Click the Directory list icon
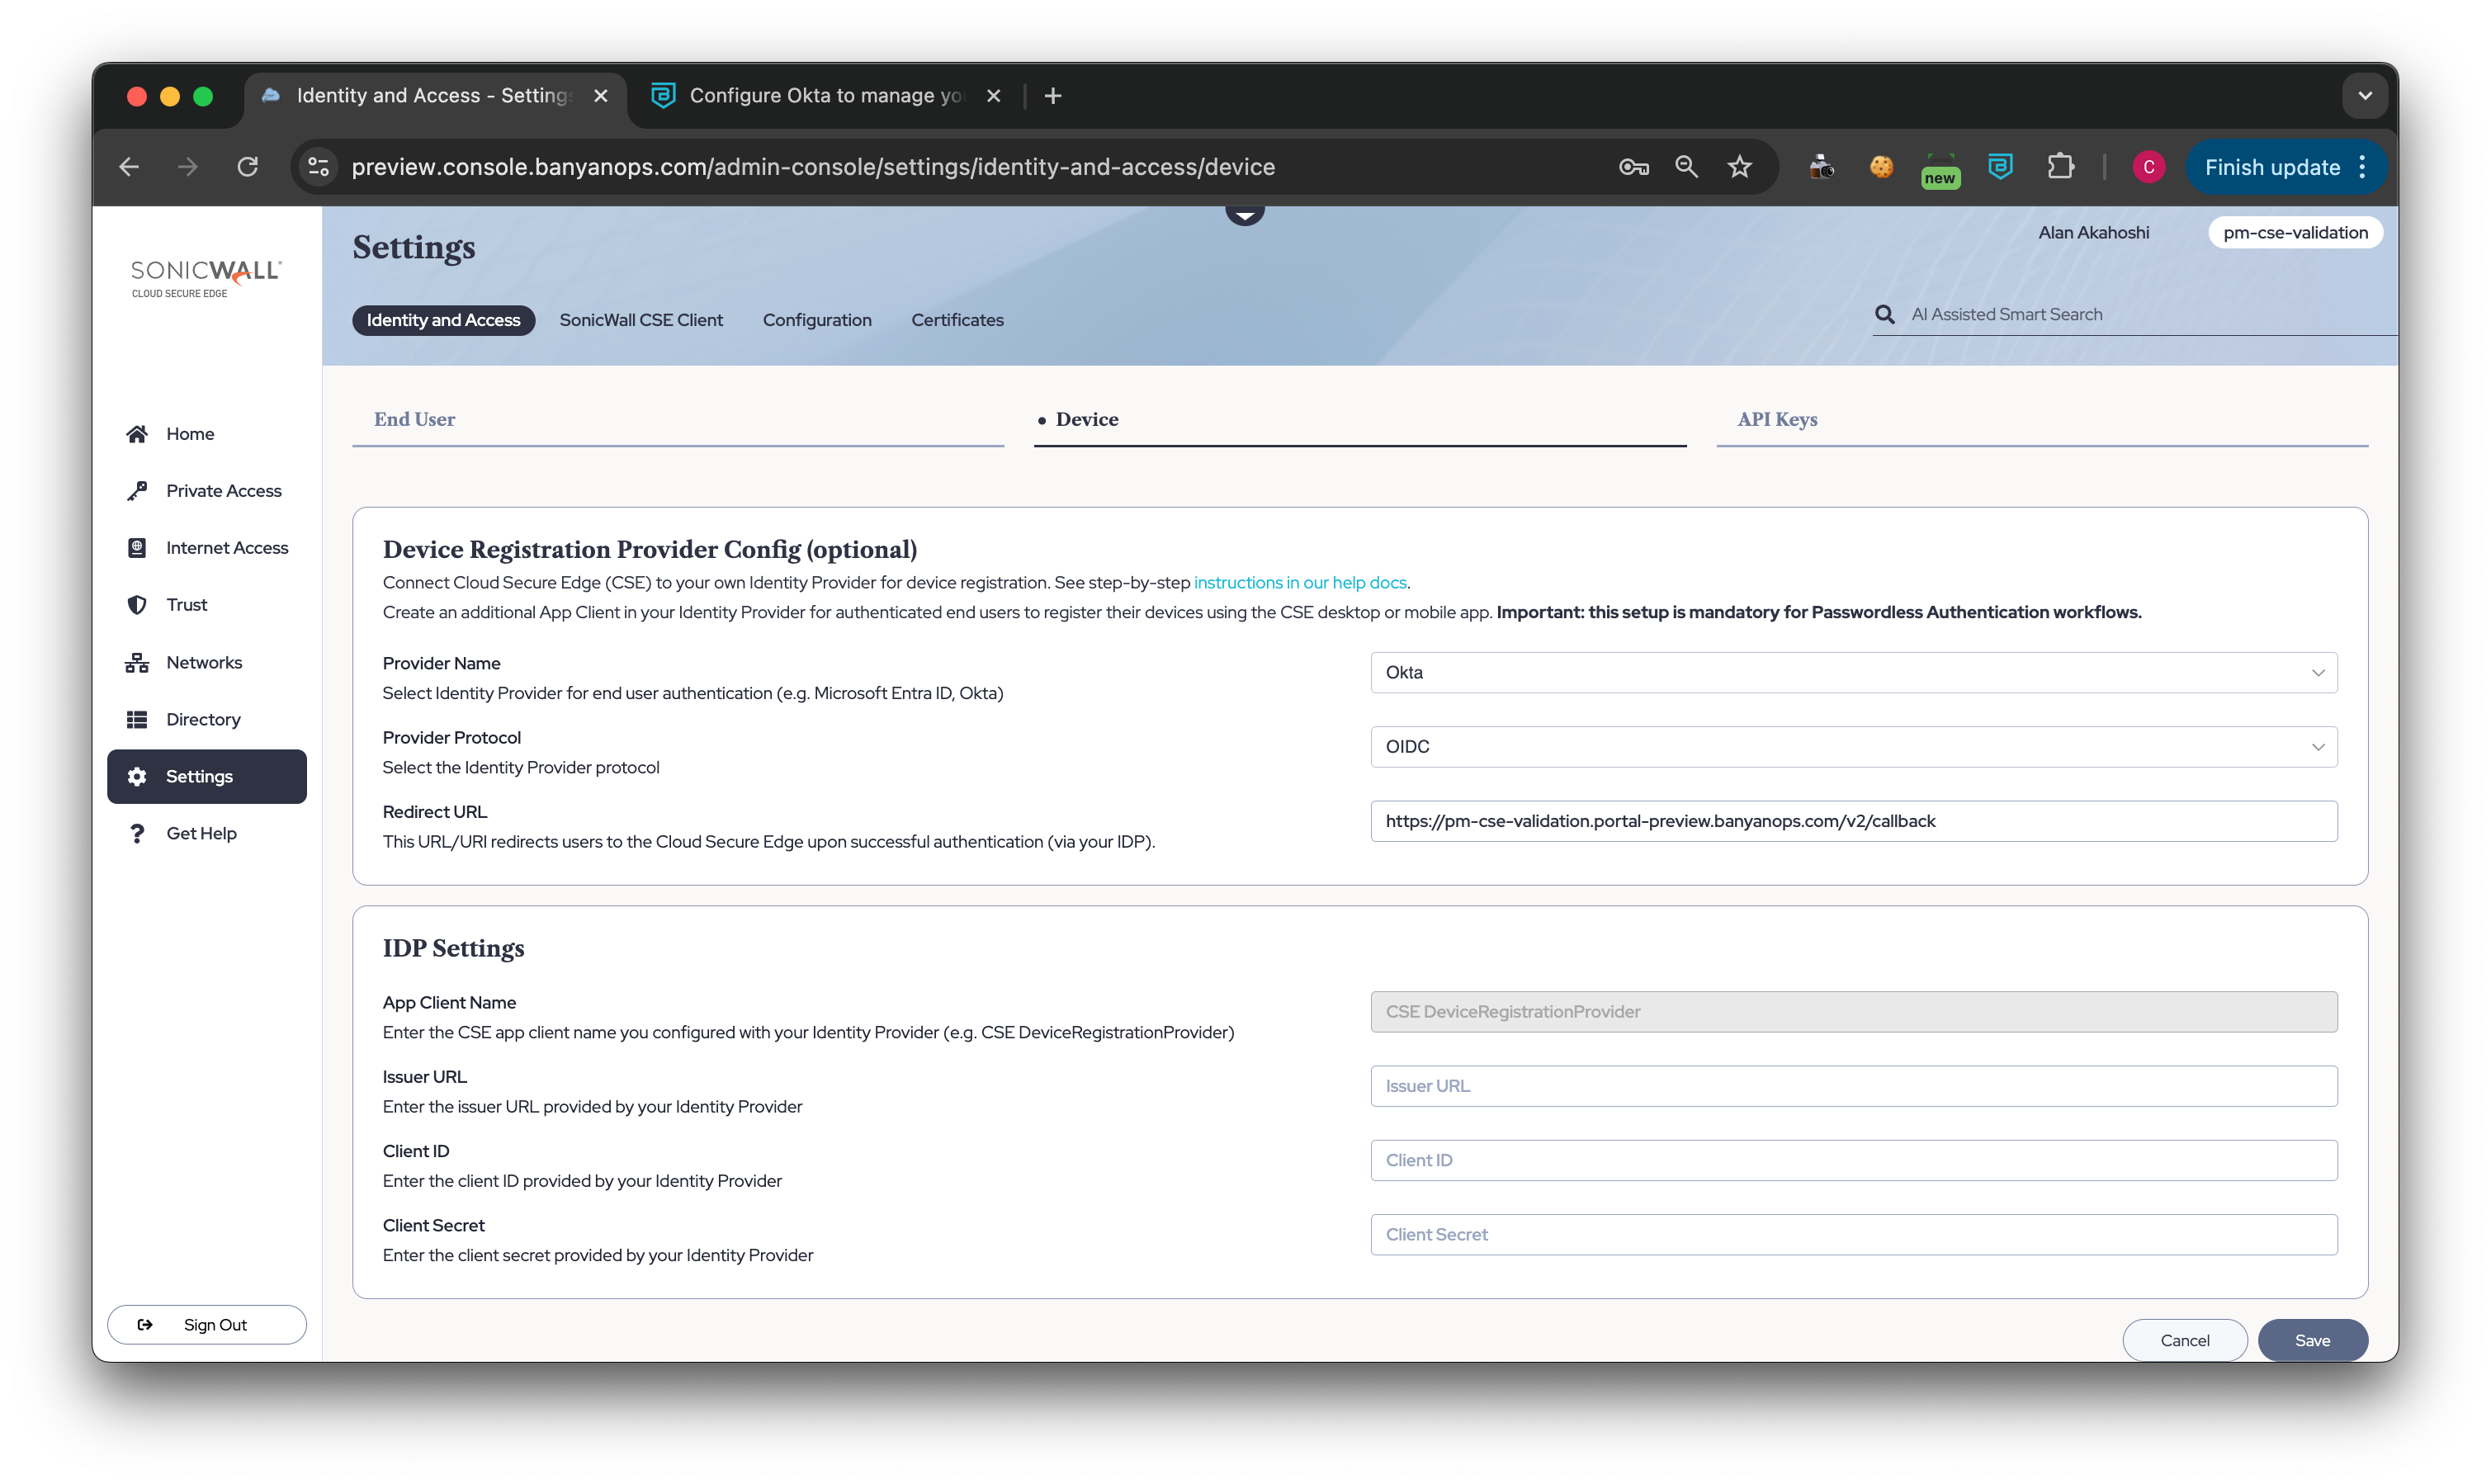 coord(137,720)
